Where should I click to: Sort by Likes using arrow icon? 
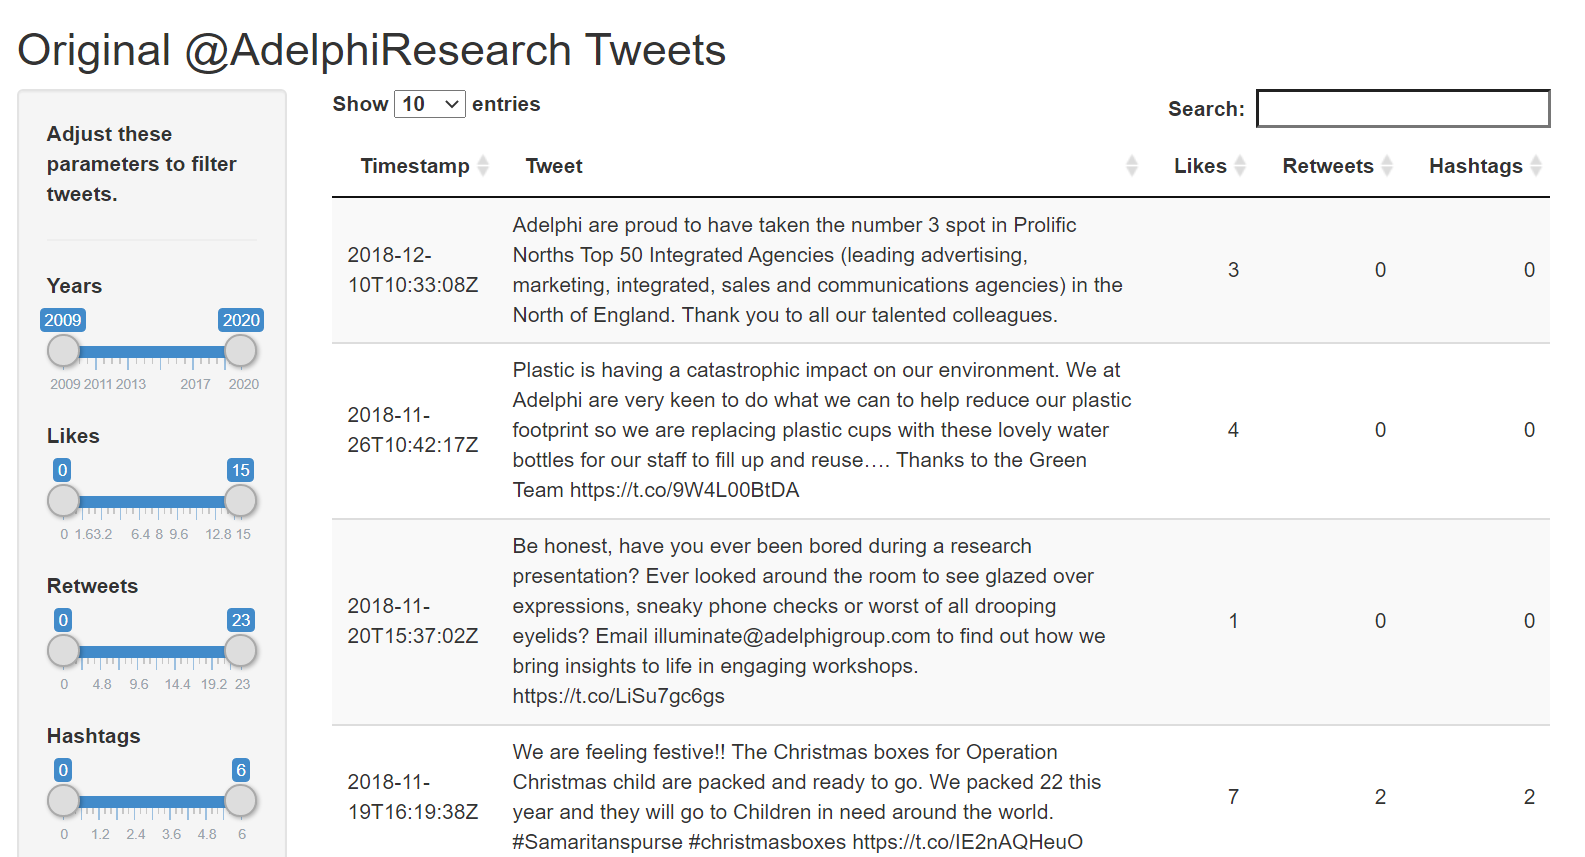pos(1240,166)
